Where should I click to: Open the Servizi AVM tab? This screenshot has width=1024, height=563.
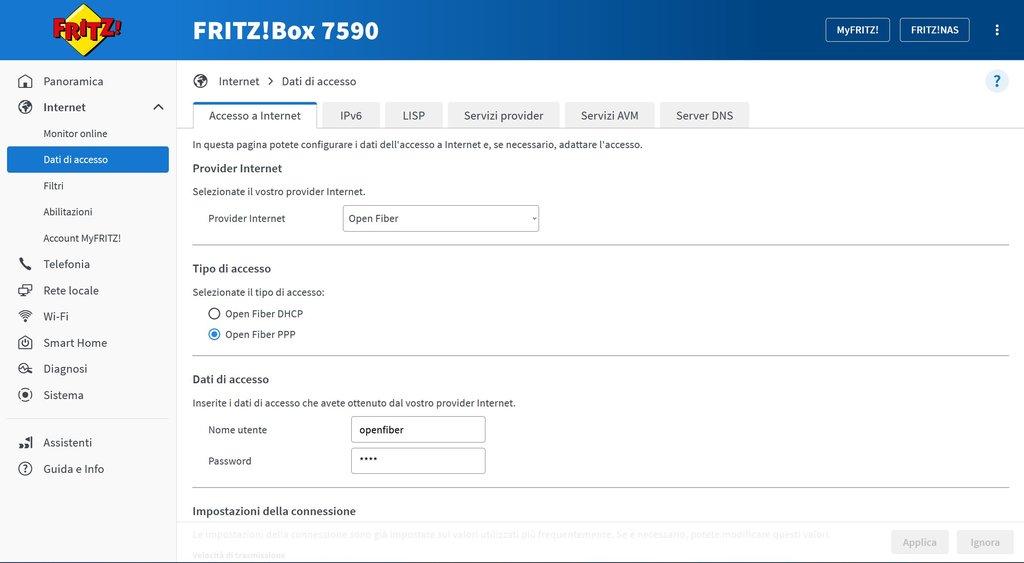(609, 116)
